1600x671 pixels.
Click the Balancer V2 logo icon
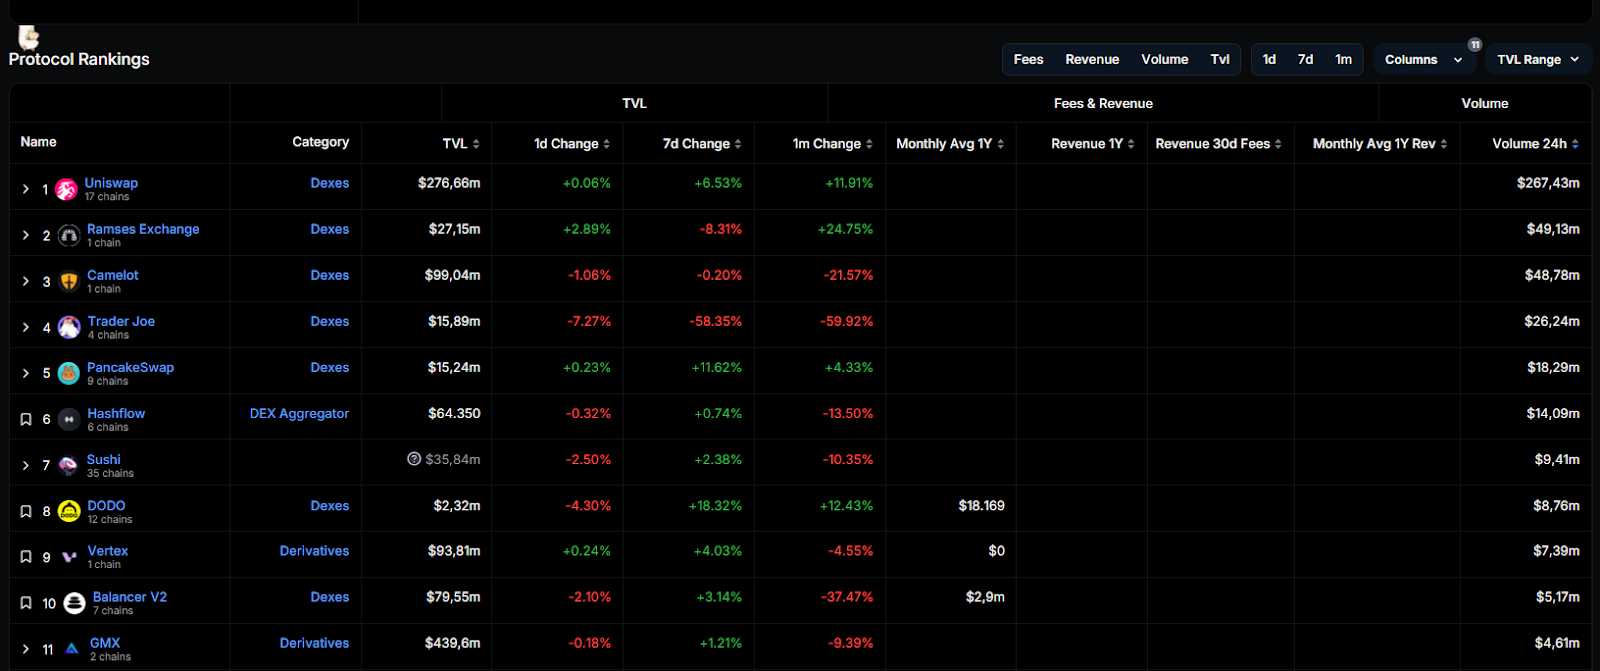74,603
